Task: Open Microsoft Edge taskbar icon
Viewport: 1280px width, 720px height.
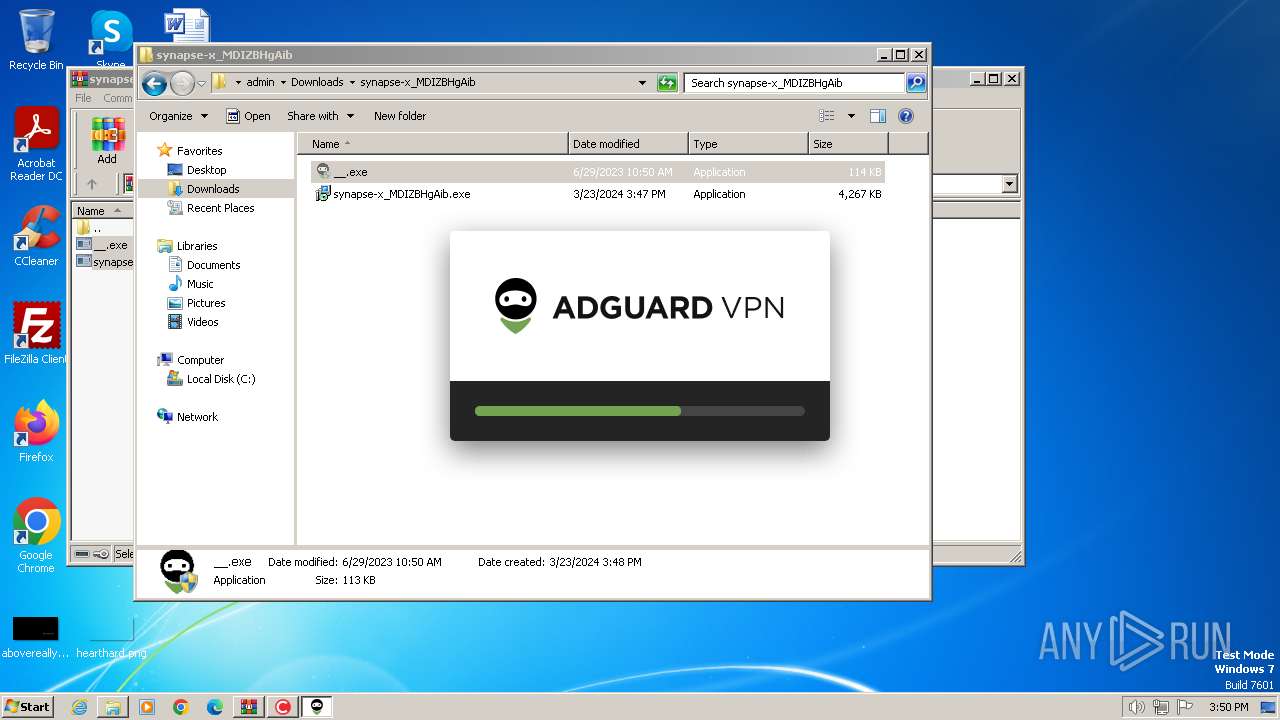Action: 215,707
